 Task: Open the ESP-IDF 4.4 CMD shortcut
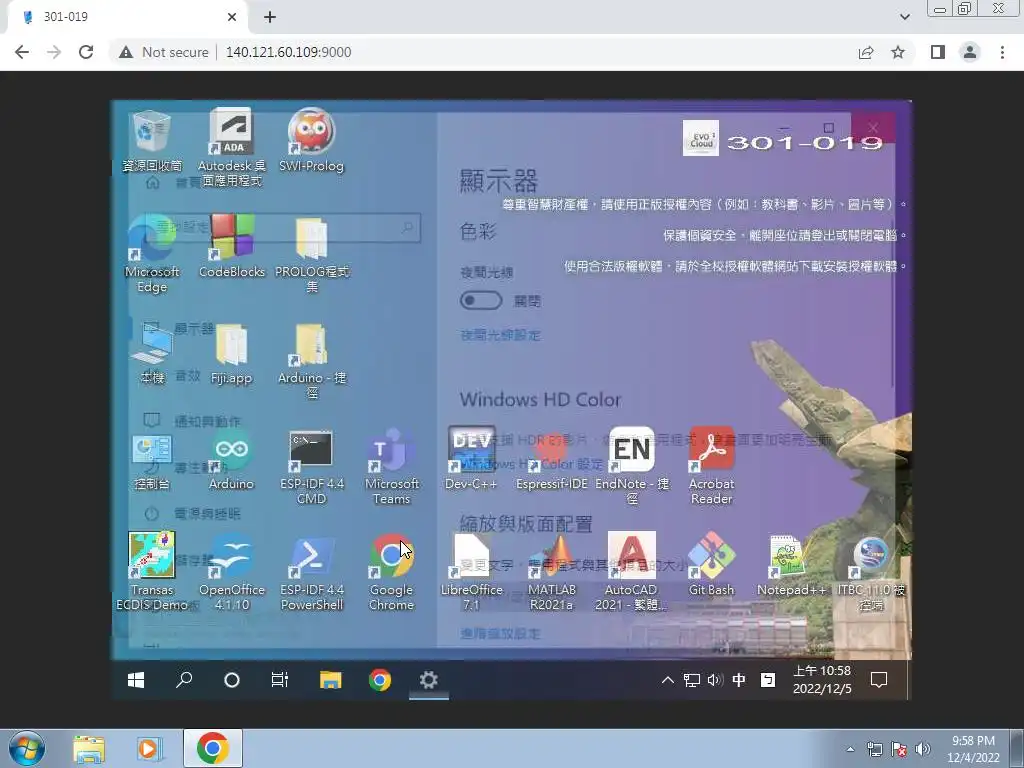pos(312,466)
